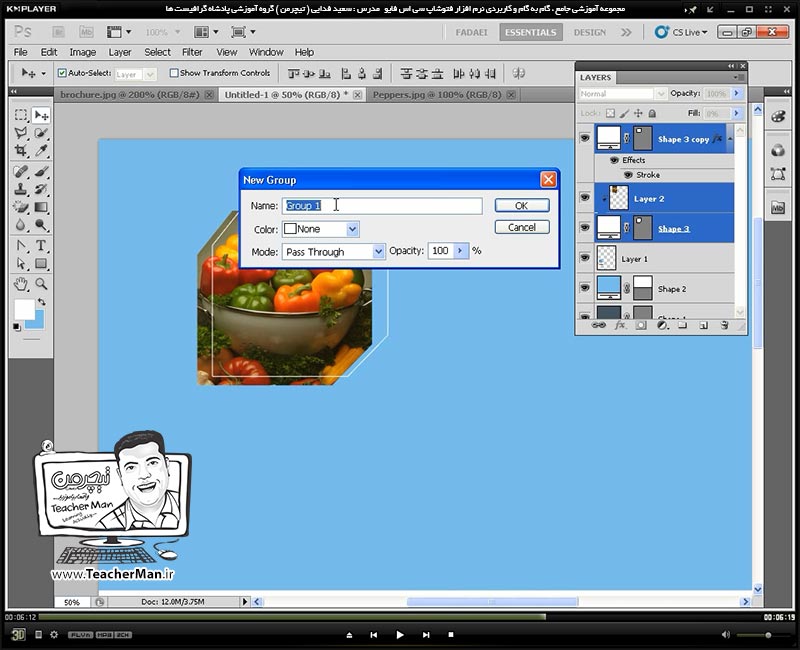The height and width of the screenshot is (650, 800).
Task: Expand more workspaces chevron
Action: [626, 32]
